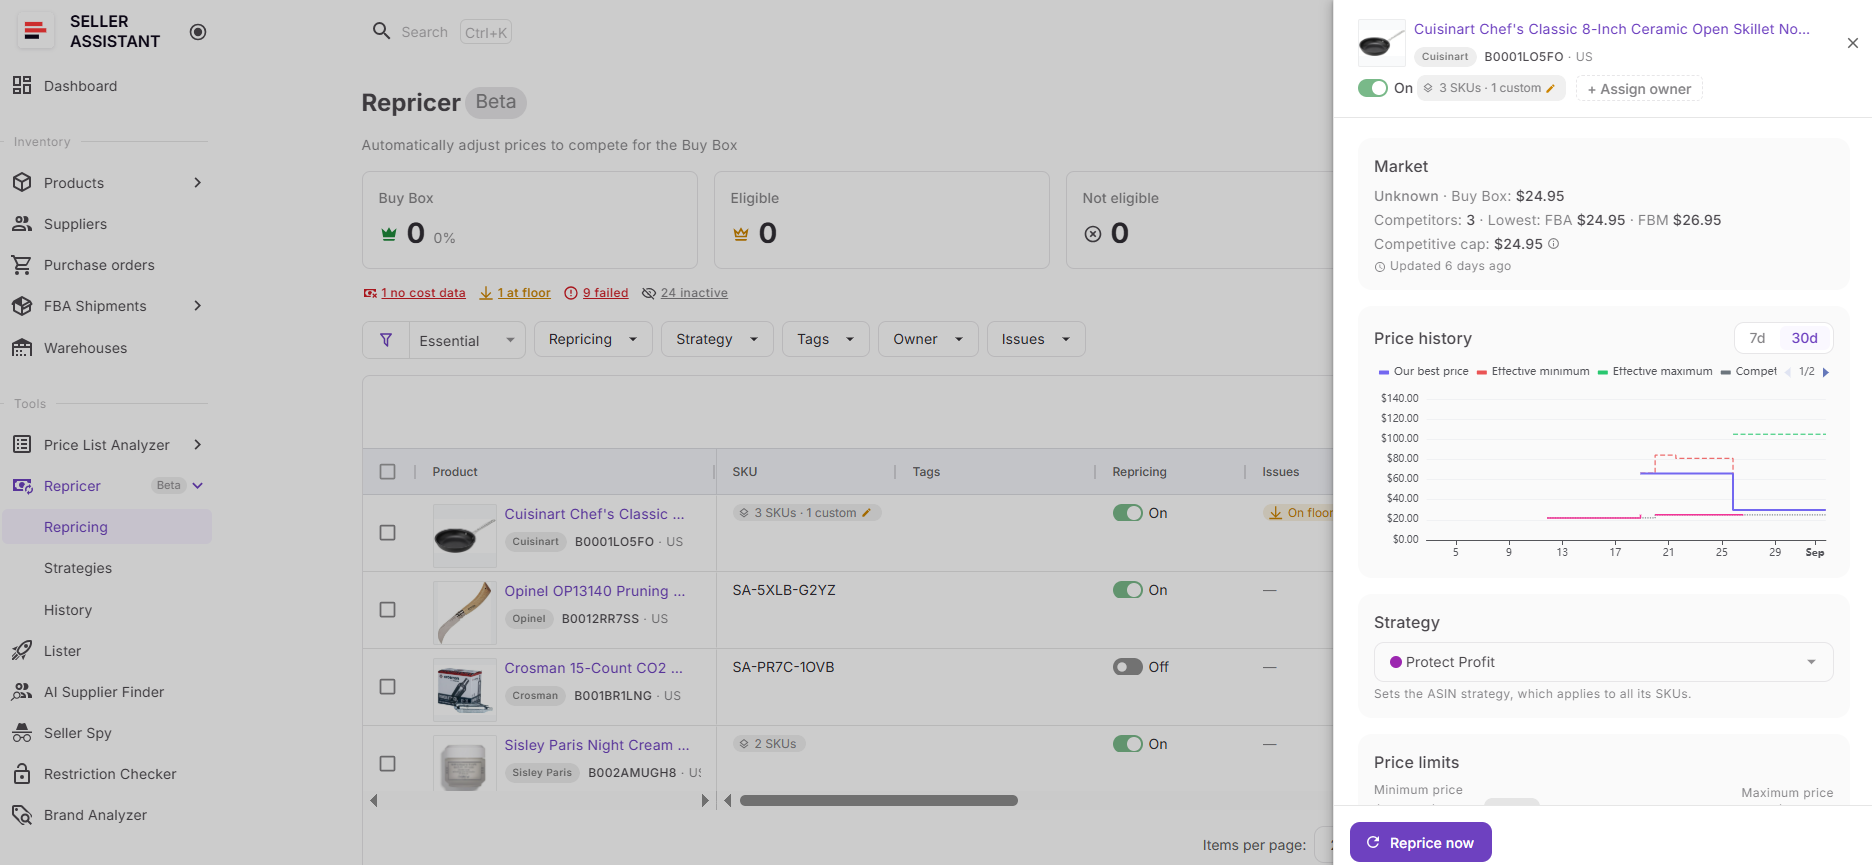1872x865 pixels.
Task: Click the Seller Assistant logo icon
Action: [x=35, y=31]
